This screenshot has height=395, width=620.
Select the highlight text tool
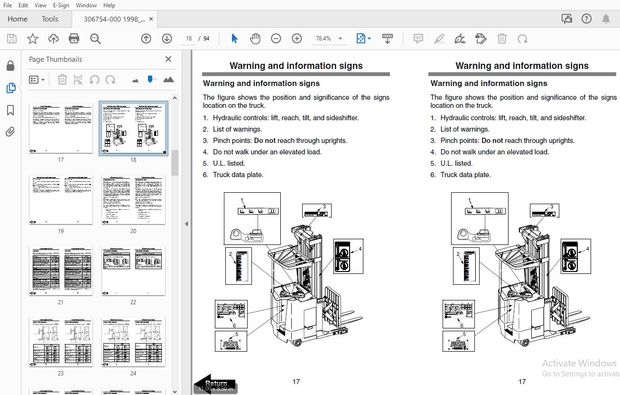tap(439, 39)
